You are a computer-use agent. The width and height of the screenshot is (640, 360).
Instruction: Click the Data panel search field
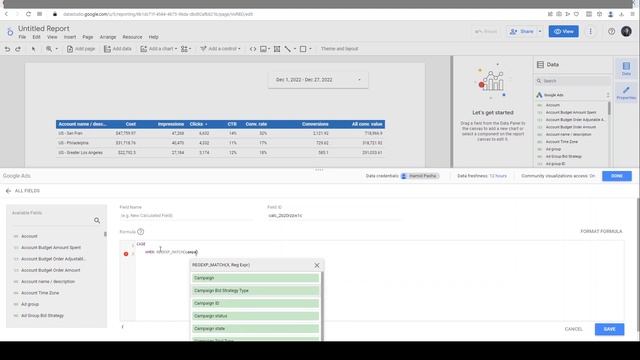(573, 81)
